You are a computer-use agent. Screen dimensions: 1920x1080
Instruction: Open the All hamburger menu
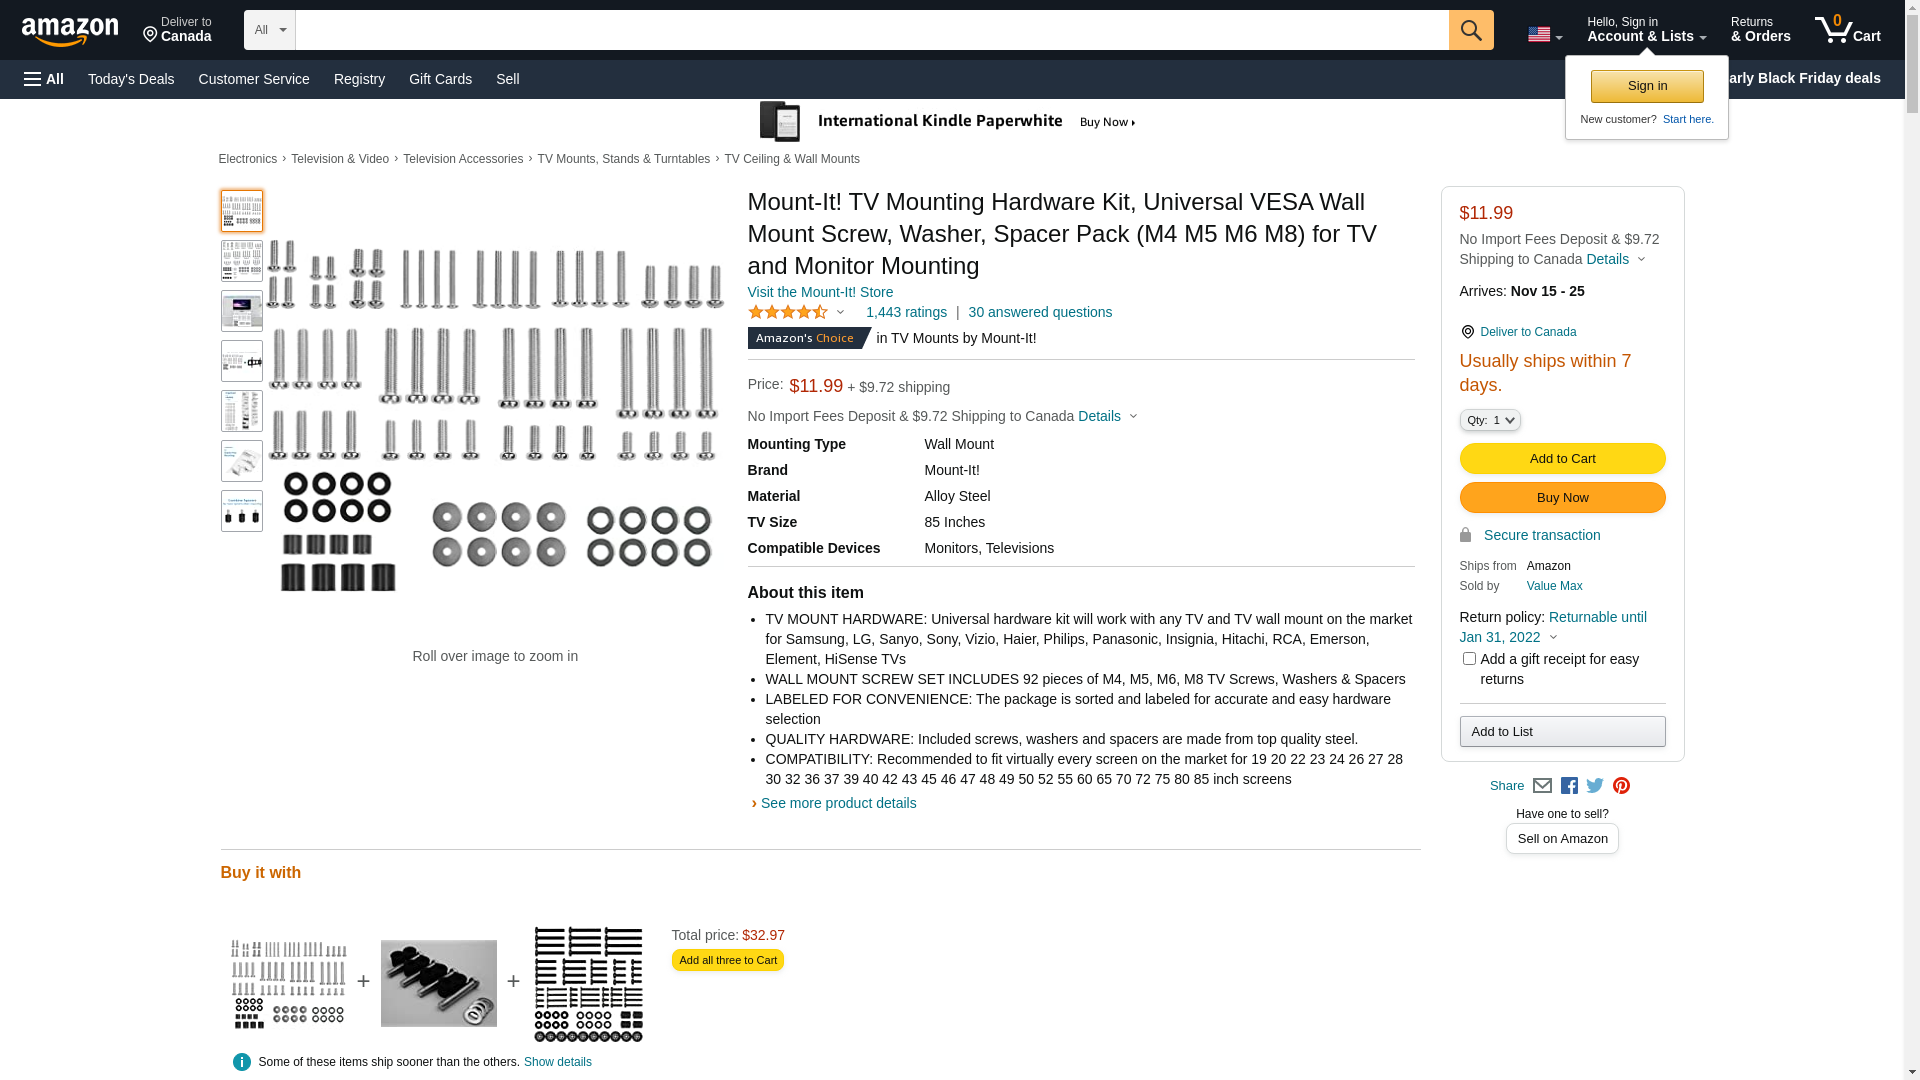click(x=44, y=79)
